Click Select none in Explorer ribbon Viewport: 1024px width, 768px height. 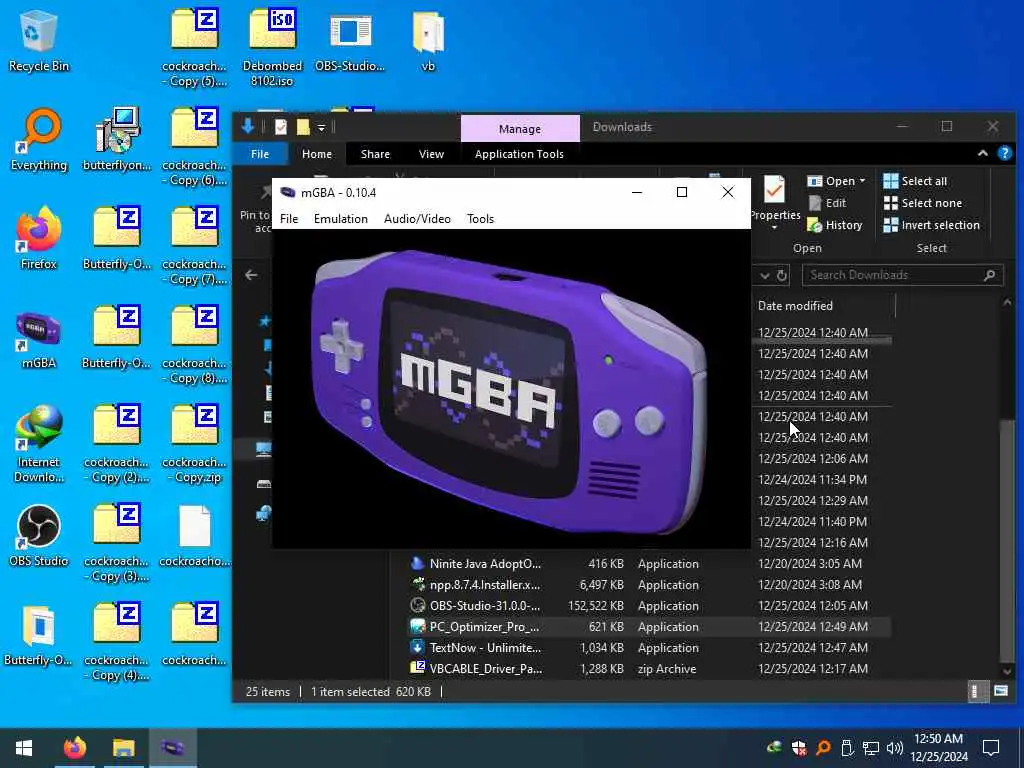tap(923, 203)
